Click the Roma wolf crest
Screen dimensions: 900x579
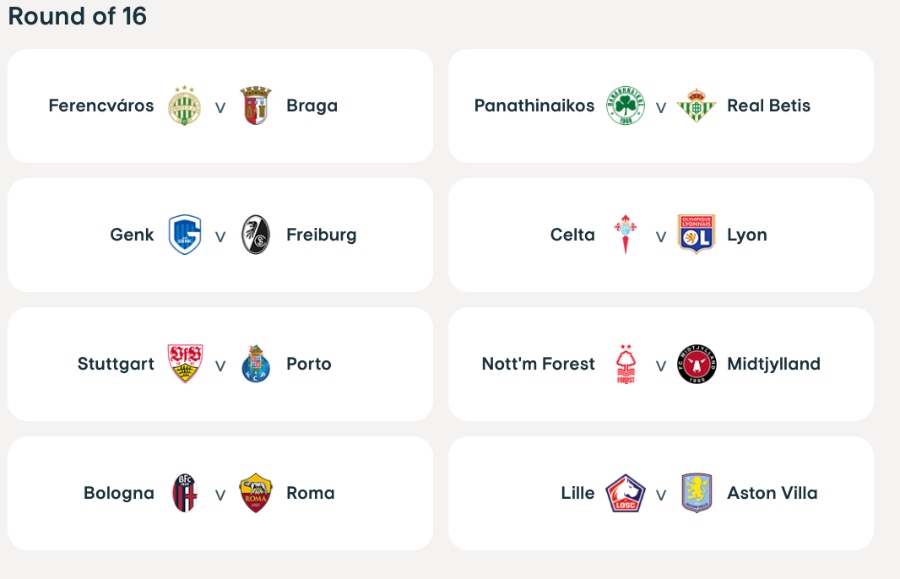[x=256, y=493]
